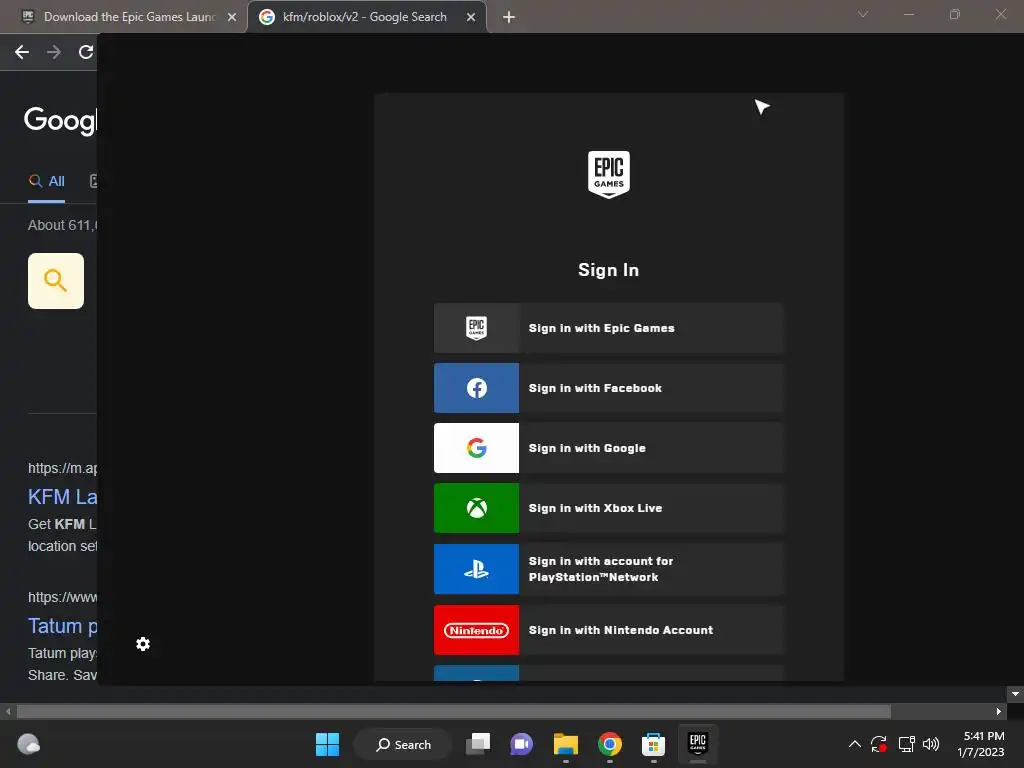Click the partially visible sign-in option below Nintendo
The image size is (1024, 768).
pyautogui.click(x=608, y=673)
